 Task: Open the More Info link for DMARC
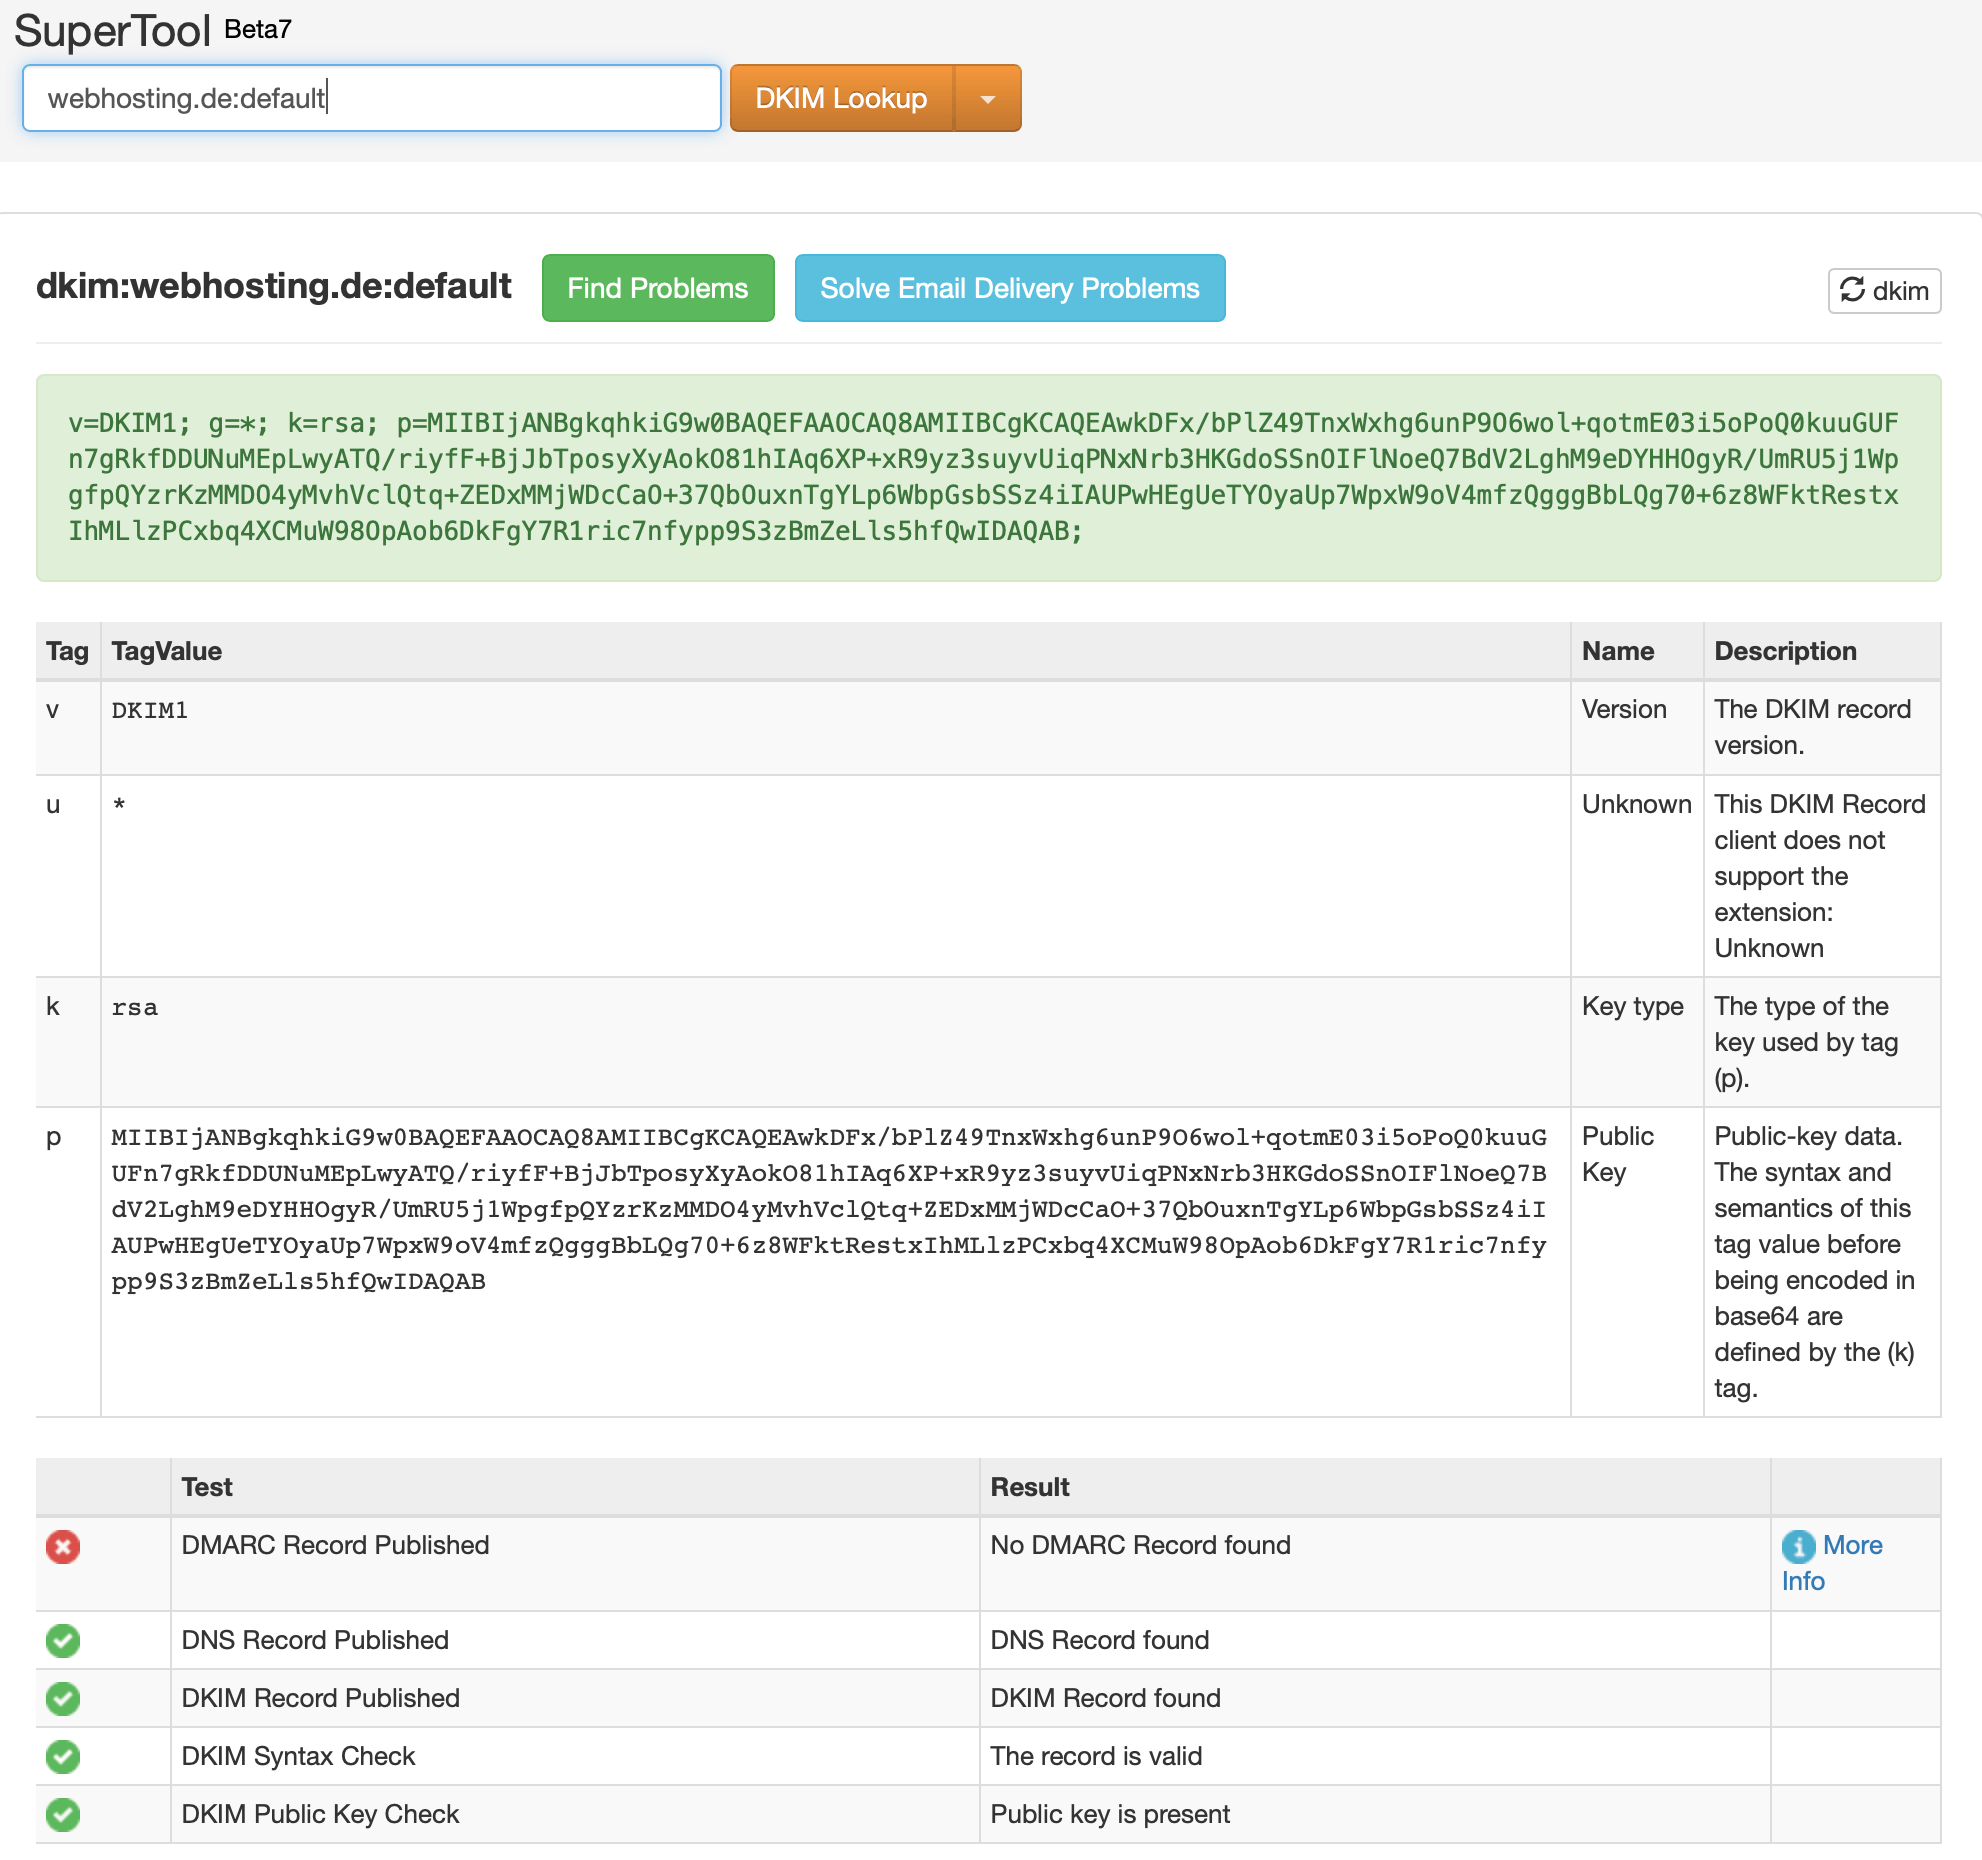pyautogui.click(x=1851, y=1546)
